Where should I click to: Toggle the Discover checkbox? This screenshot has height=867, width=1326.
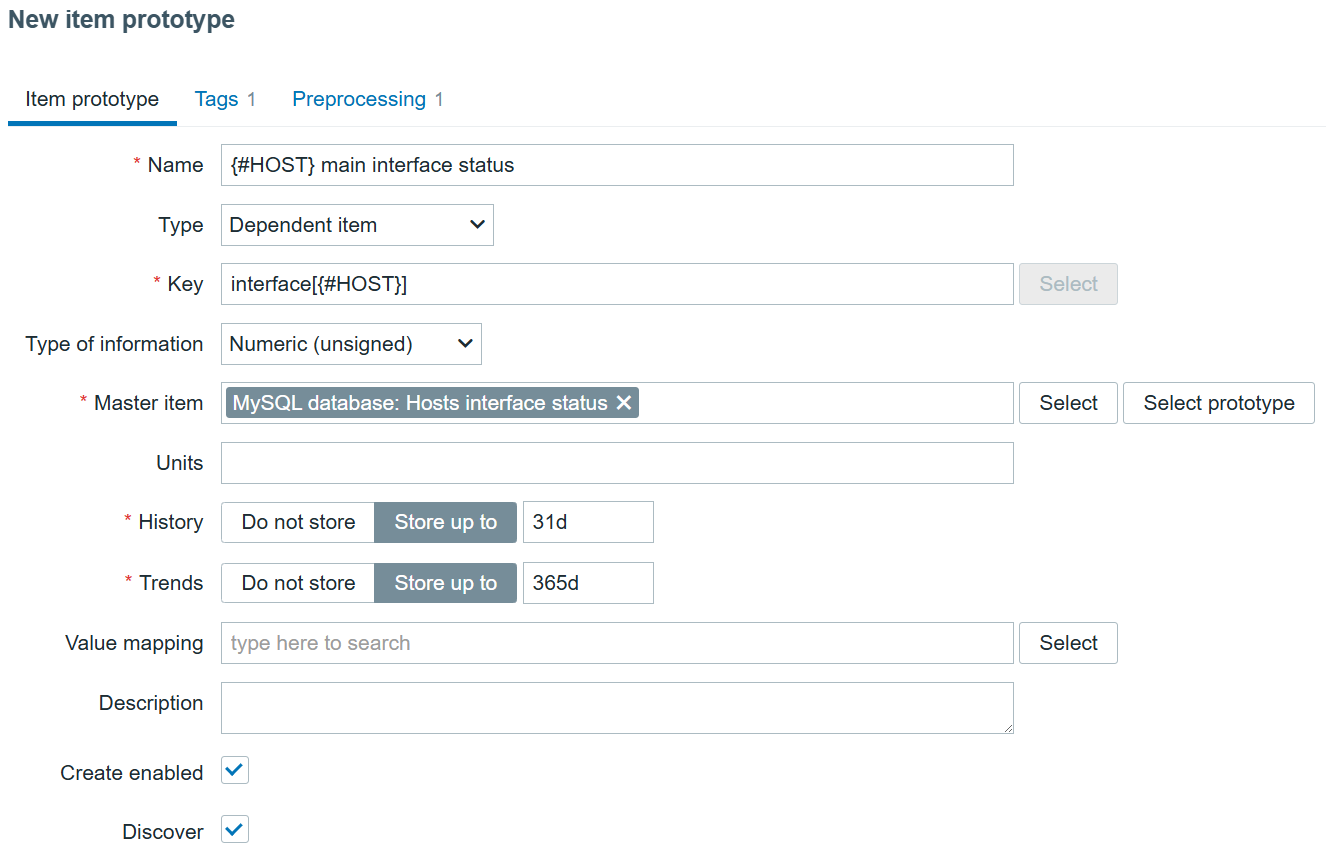point(235,829)
